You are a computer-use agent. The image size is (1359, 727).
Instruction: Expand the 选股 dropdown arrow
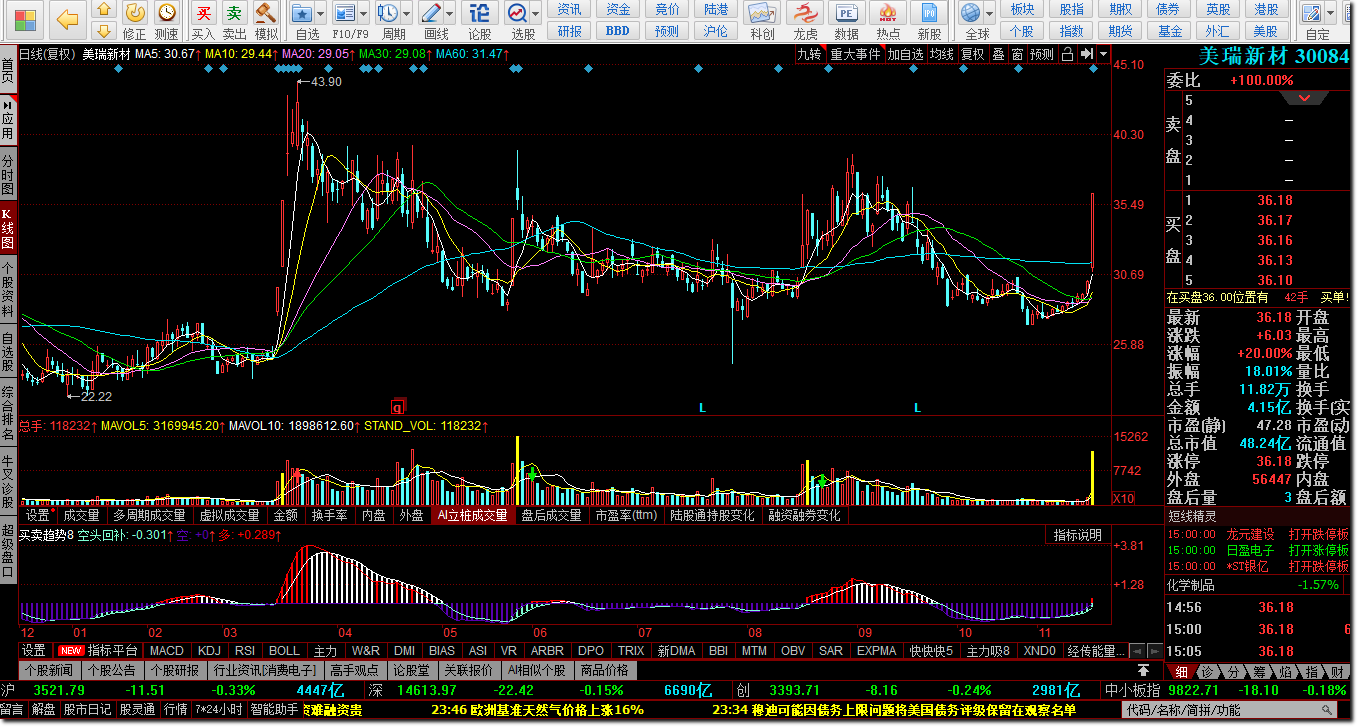click(536, 13)
